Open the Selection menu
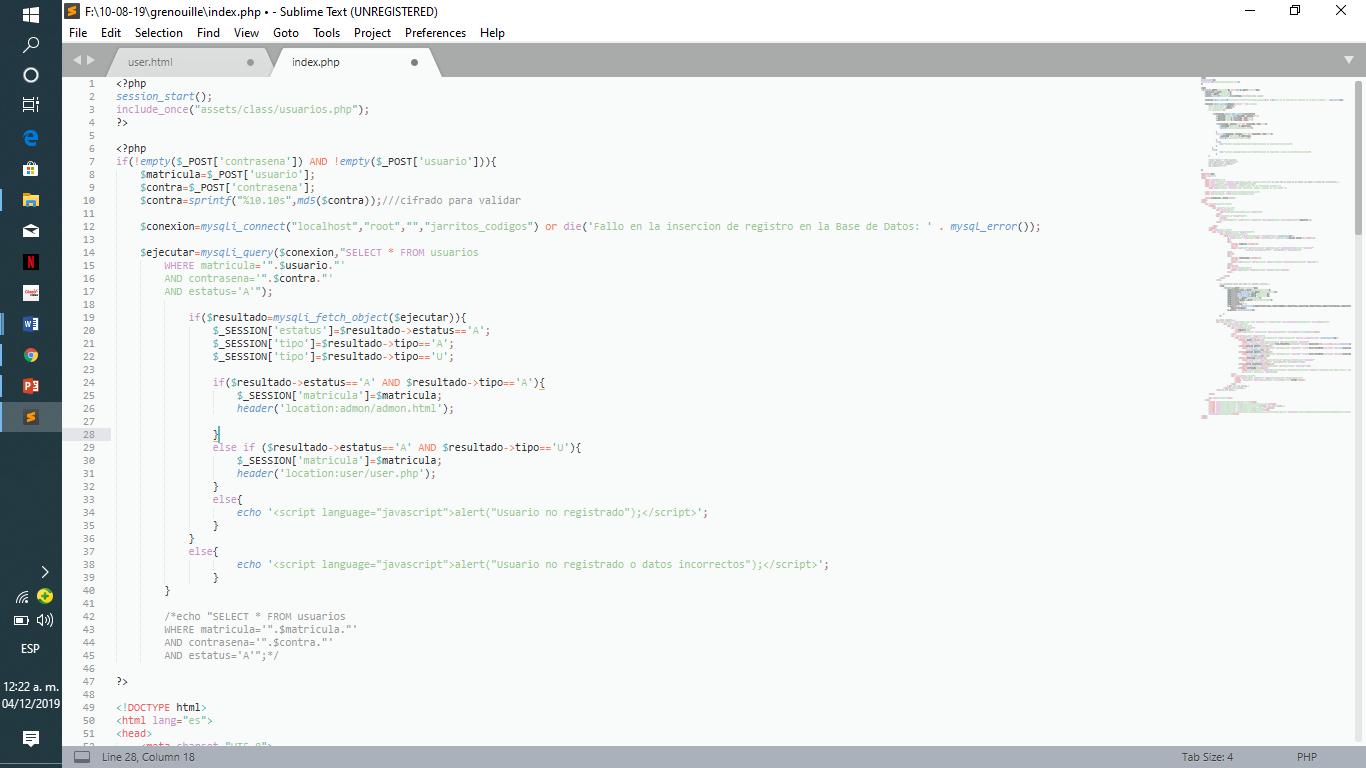The height and width of the screenshot is (768, 1366). coord(159,33)
